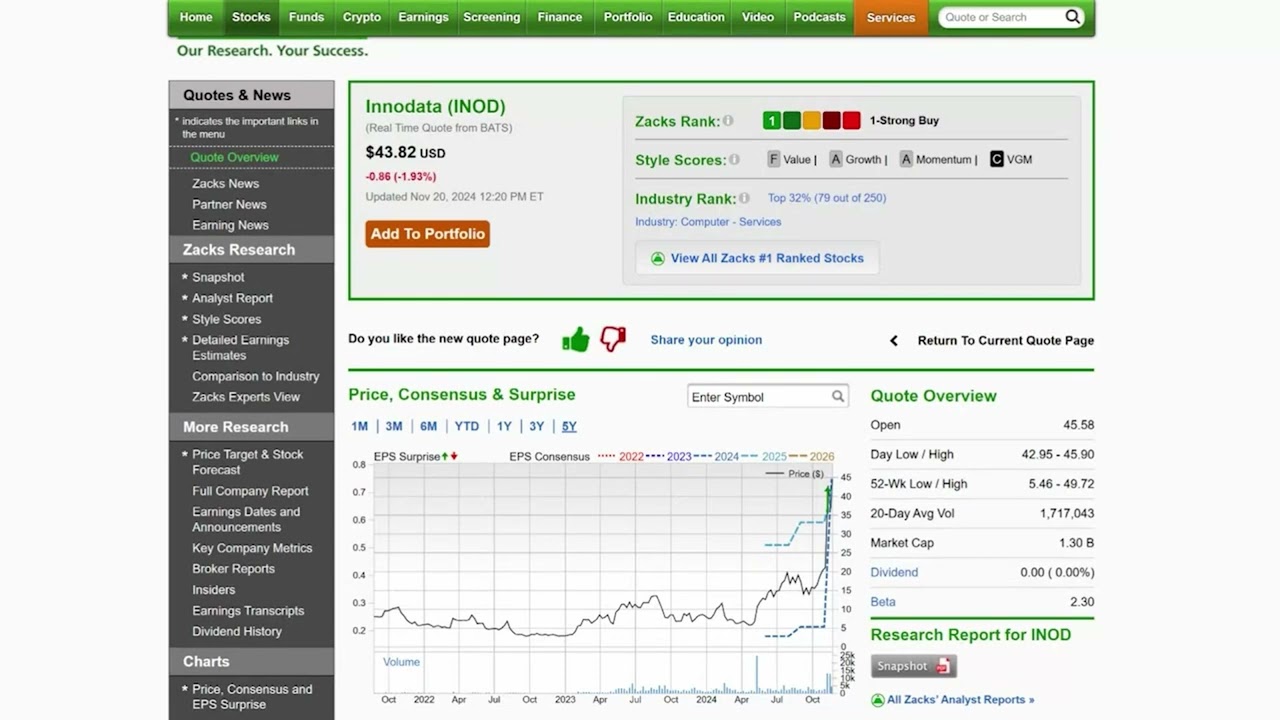Open the Industry: Computer - Services link
1280x720 pixels.
pyautogui.click(x=708, y=222)
